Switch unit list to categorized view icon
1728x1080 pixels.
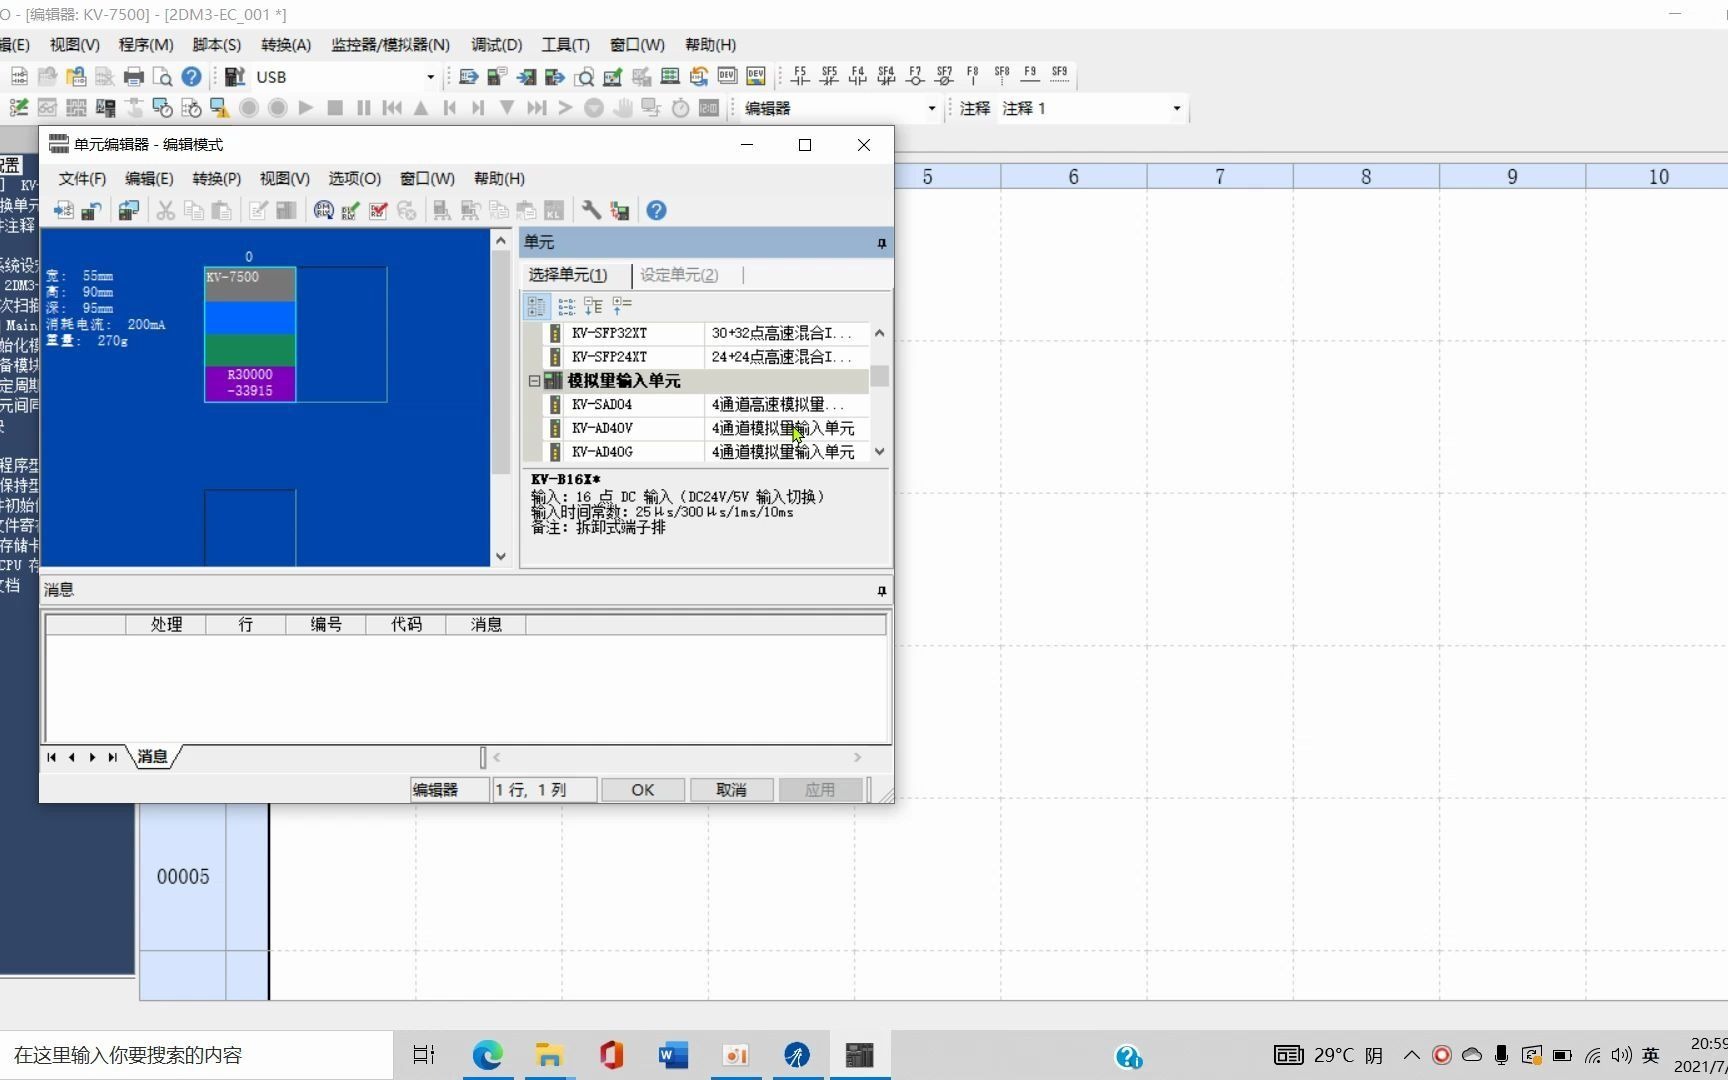click(537, 306)
